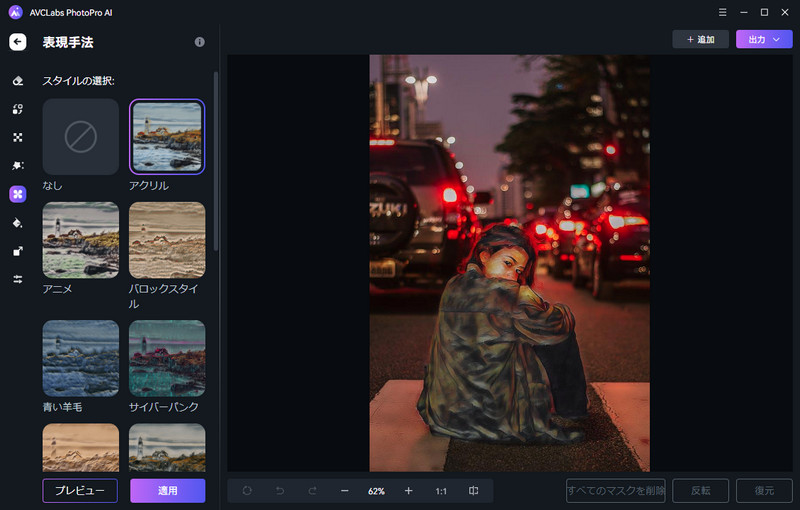Click the reset circle icon in bottom toolbar
The image size is (800, 510).
point(247,491)
